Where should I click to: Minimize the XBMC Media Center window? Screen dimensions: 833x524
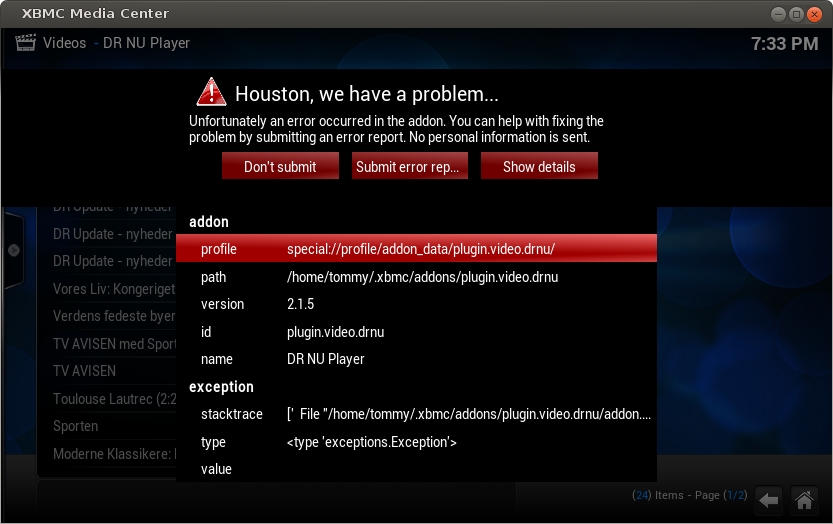778,14
